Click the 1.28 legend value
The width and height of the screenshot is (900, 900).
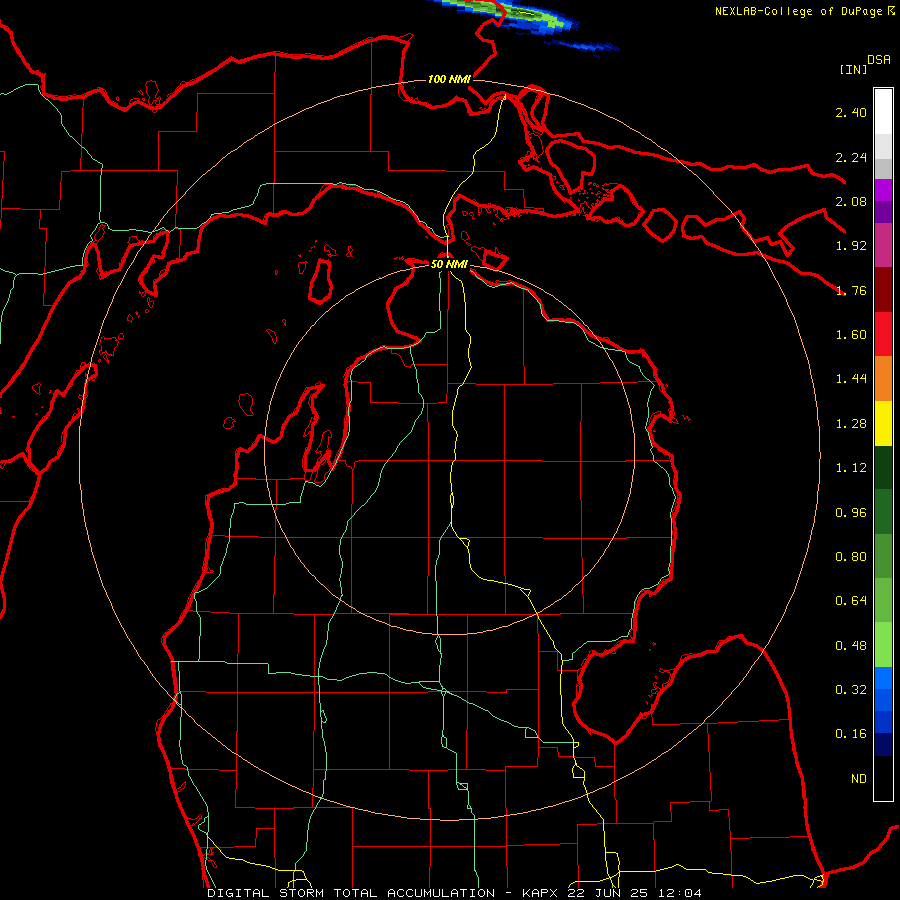pyautogui.click(x=851, y=424)
